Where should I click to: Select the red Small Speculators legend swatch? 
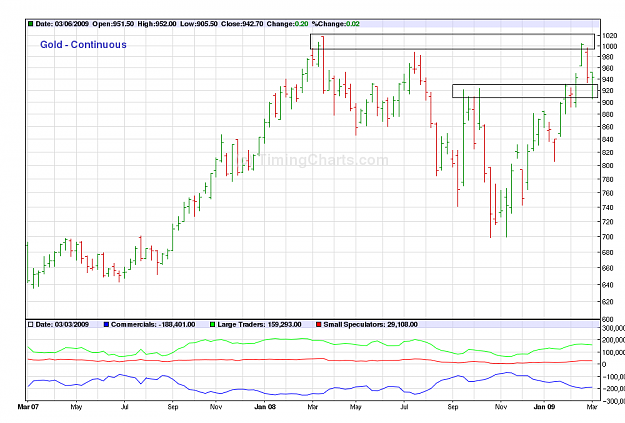tap(318, 325)
